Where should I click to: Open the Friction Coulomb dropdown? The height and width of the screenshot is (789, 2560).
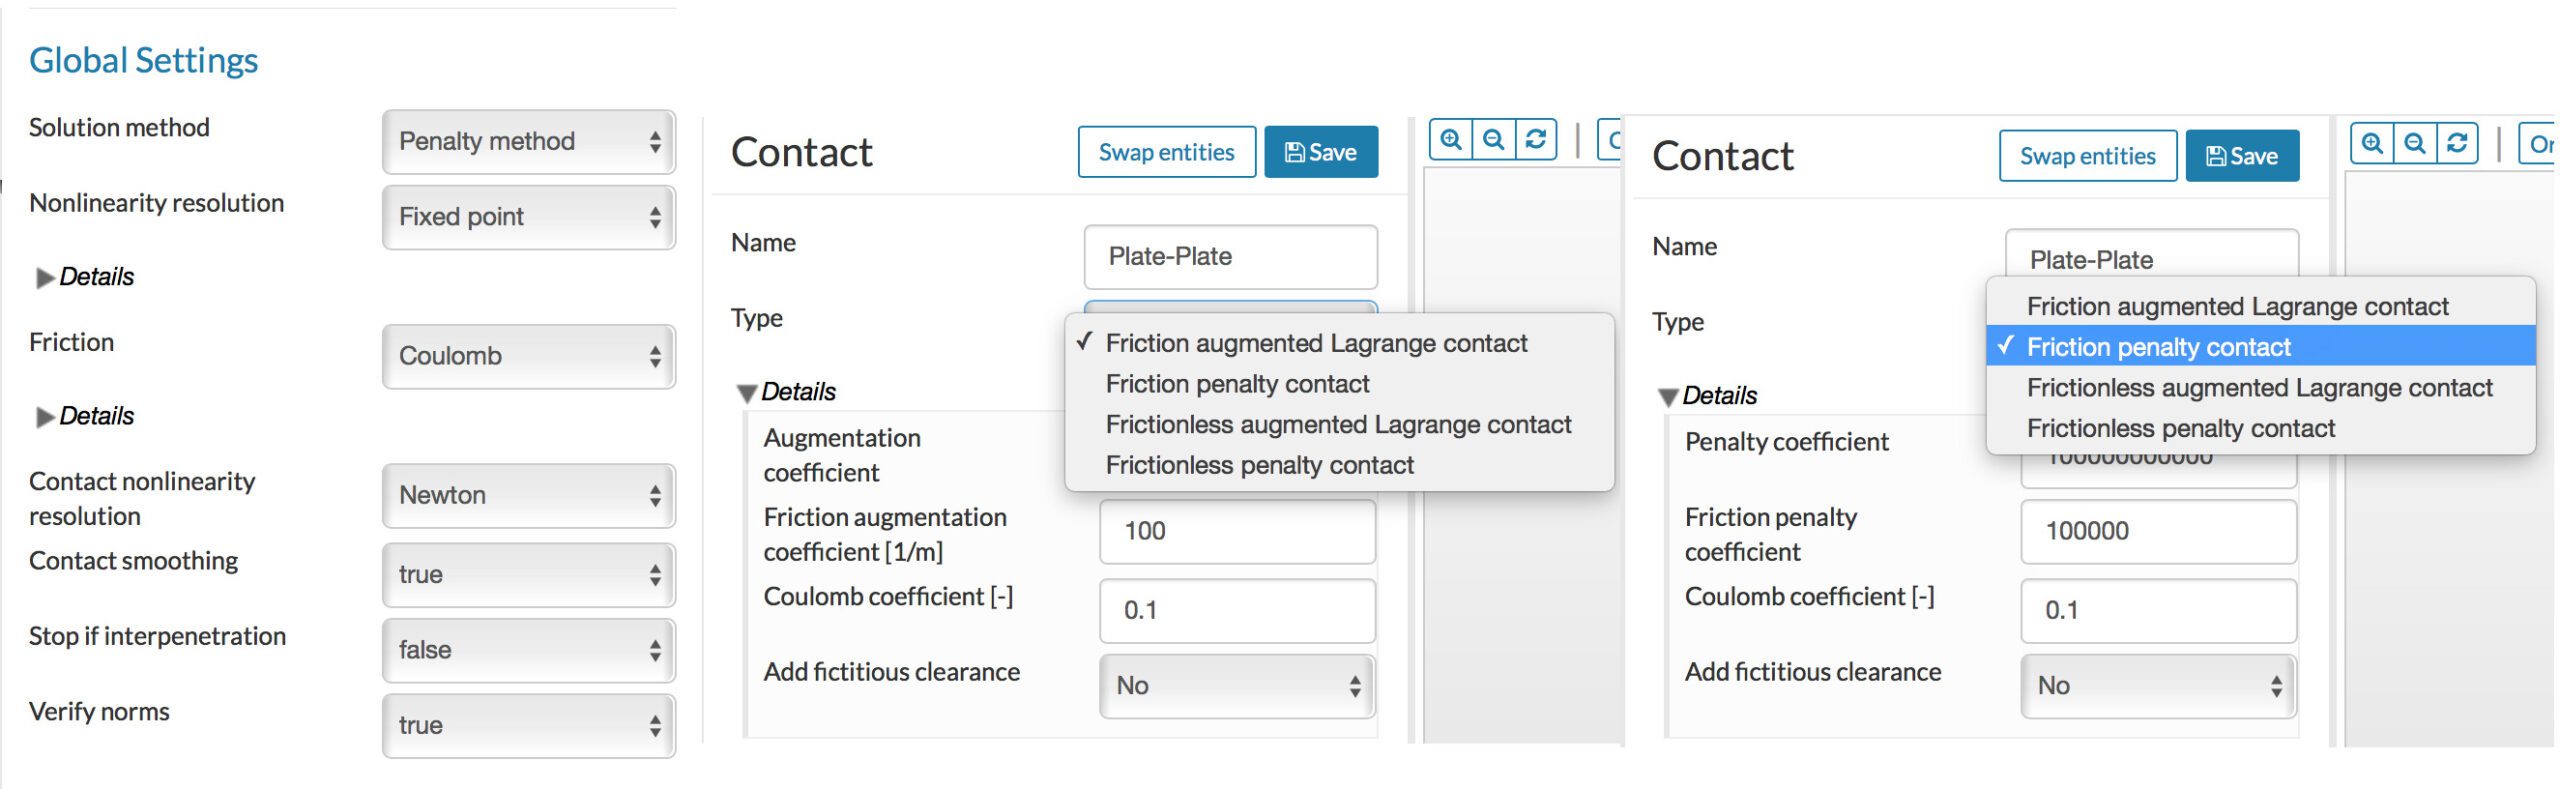528,356
